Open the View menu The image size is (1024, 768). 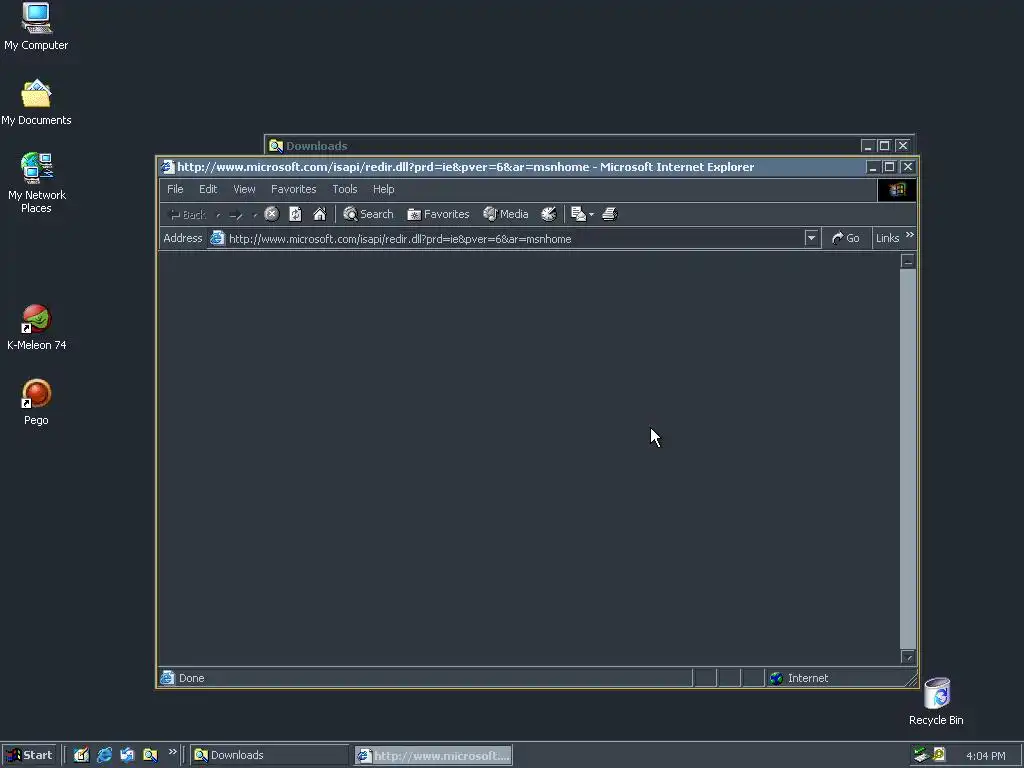[x=244, y=189]
